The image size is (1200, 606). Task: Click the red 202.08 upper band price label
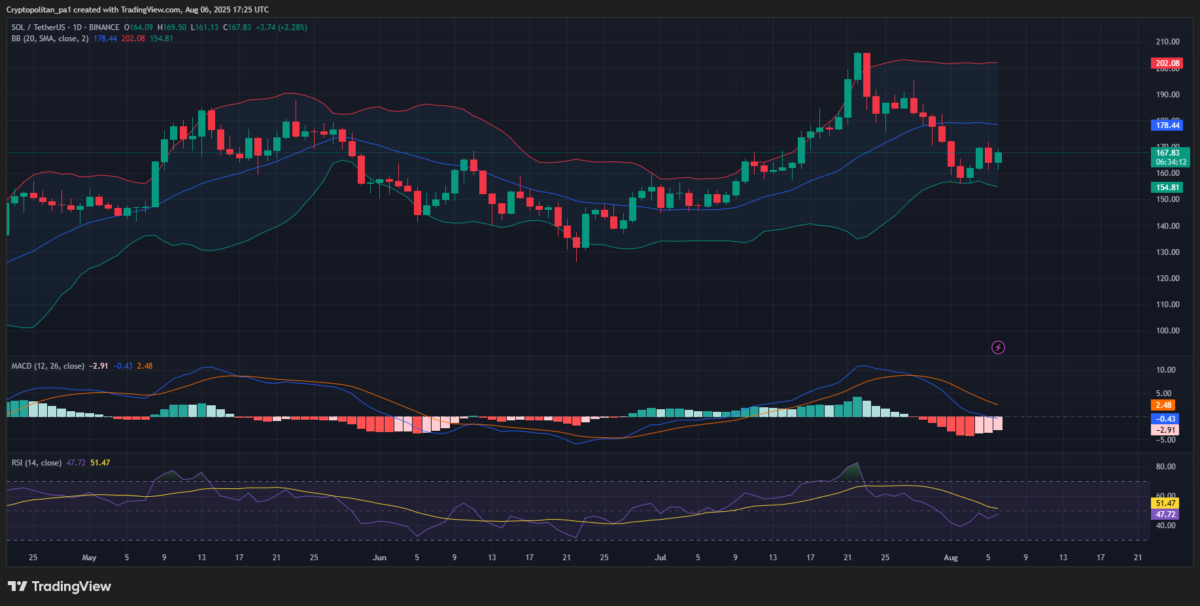[1166, 63]
